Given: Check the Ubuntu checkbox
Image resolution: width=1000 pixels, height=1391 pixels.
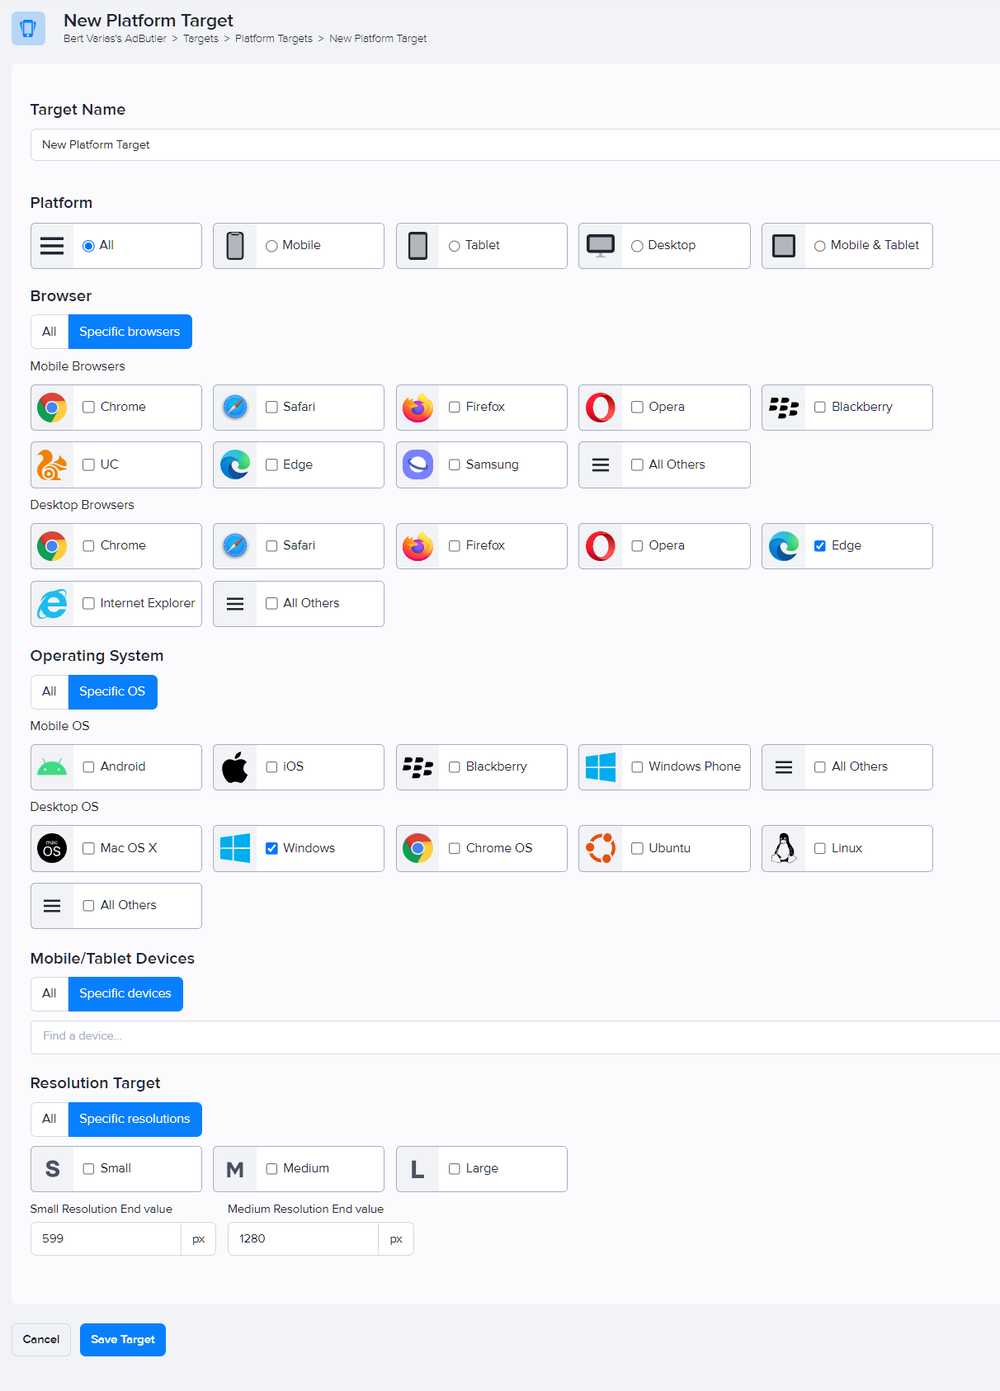Looking at the screenshot, I should click(637, 848).
